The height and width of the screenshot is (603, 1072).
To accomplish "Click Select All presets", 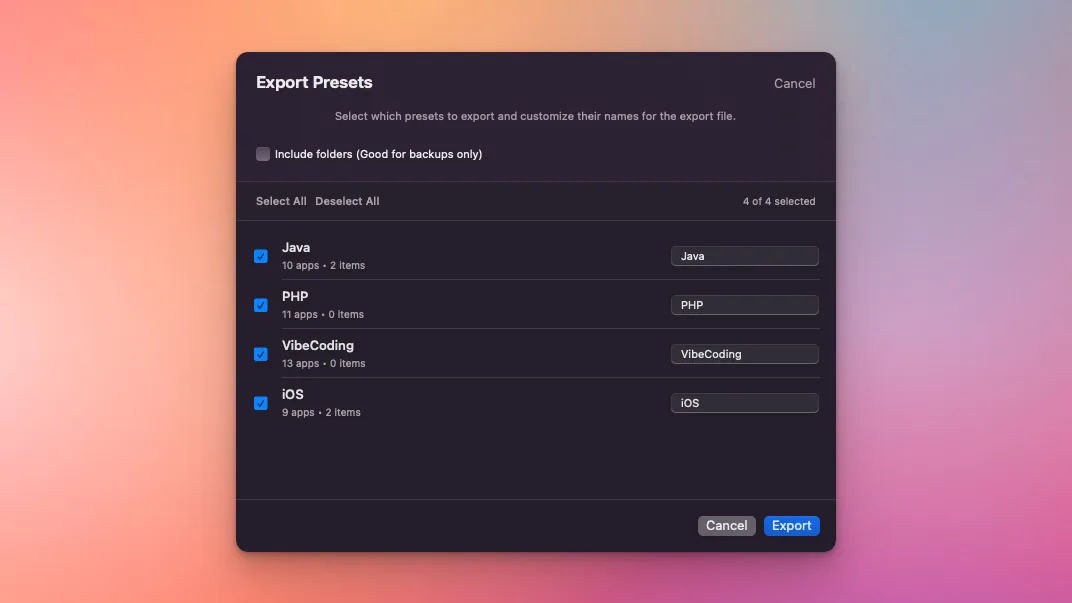I will pos(281,201).
